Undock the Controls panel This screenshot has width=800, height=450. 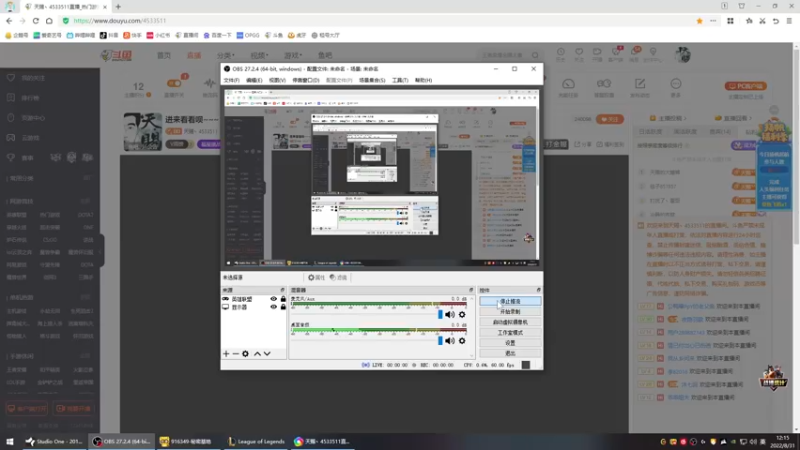click(538, 290)
